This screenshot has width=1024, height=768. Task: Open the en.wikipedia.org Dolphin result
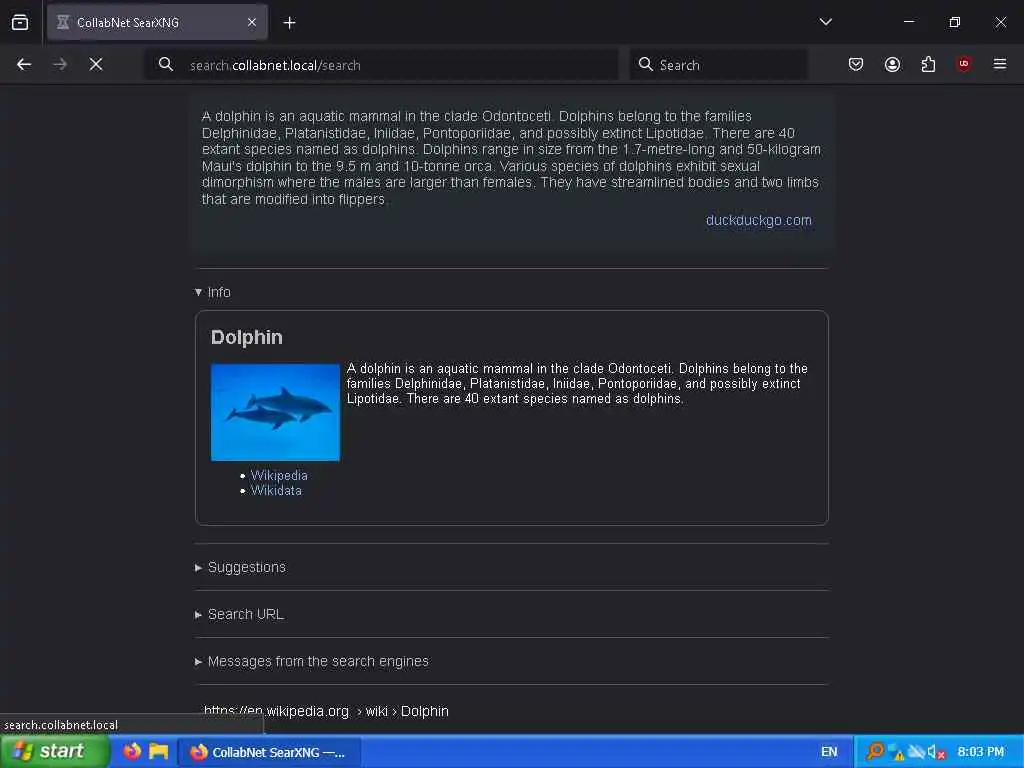coord(326,711)
